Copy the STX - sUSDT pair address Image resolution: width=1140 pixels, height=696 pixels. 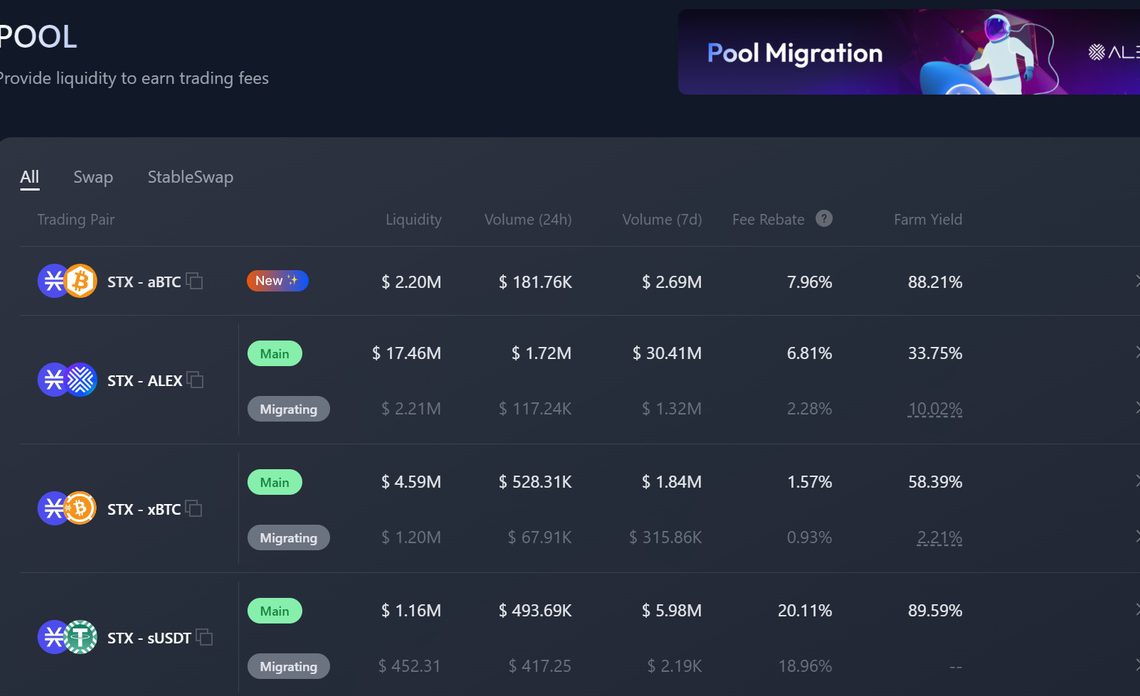click(x=204, y=637)
